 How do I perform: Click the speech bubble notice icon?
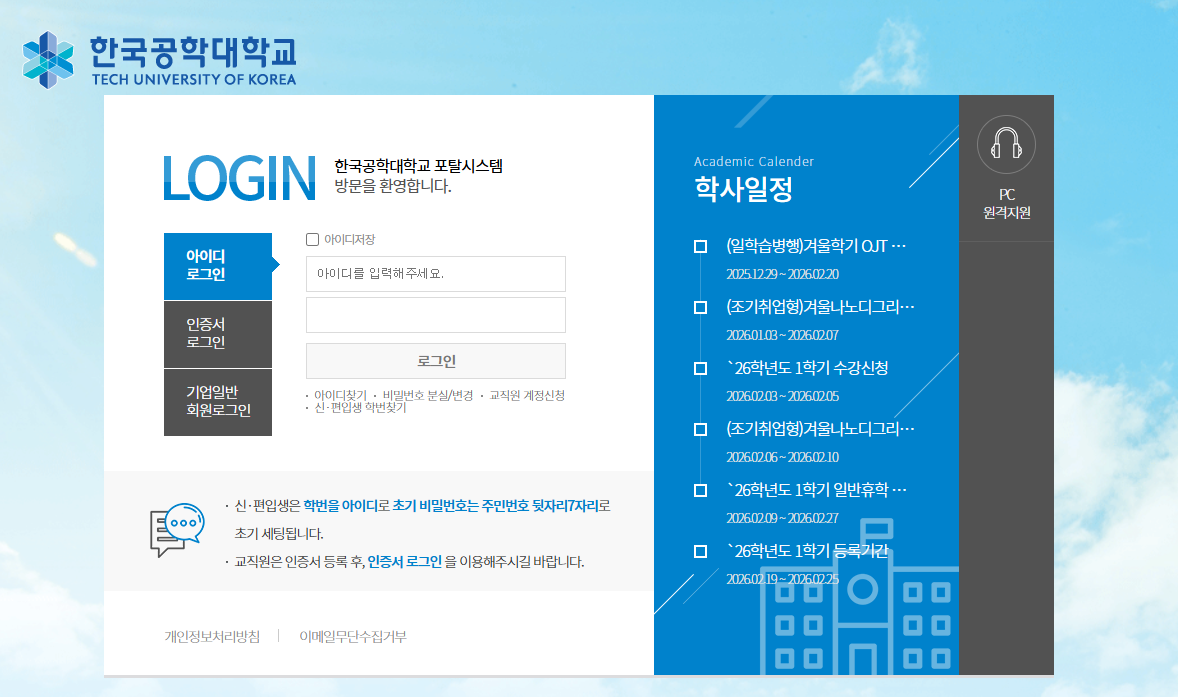coord(177,530)
